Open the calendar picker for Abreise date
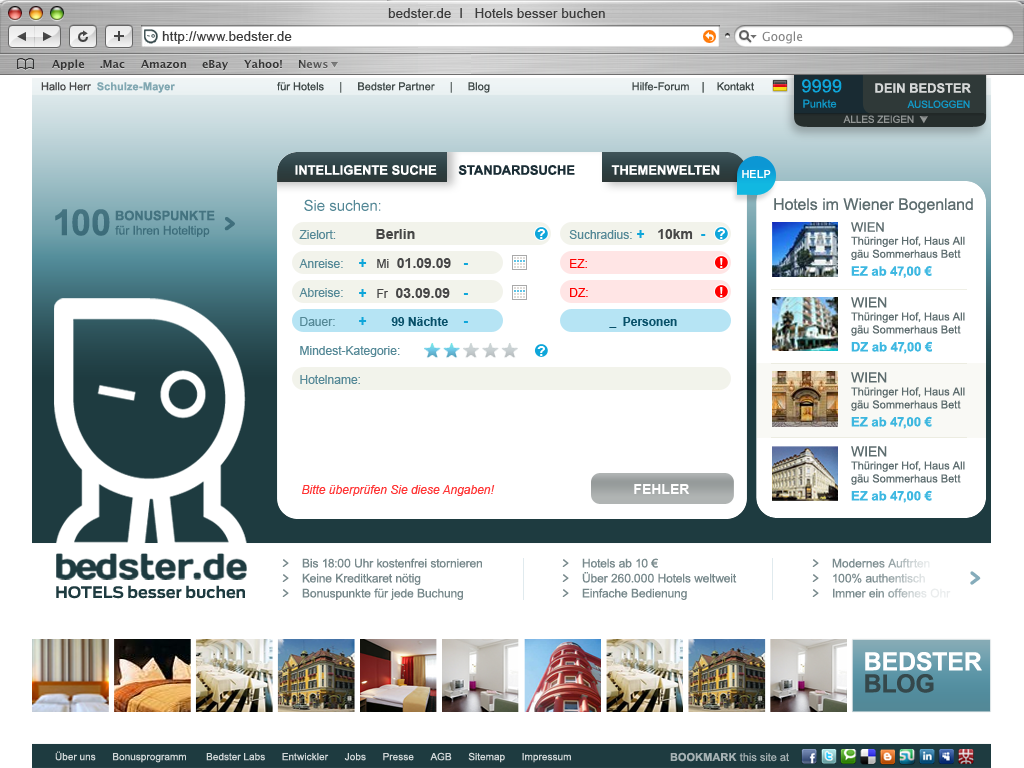The height and width of the screenshot is (768, 1024). click(519, 292)
